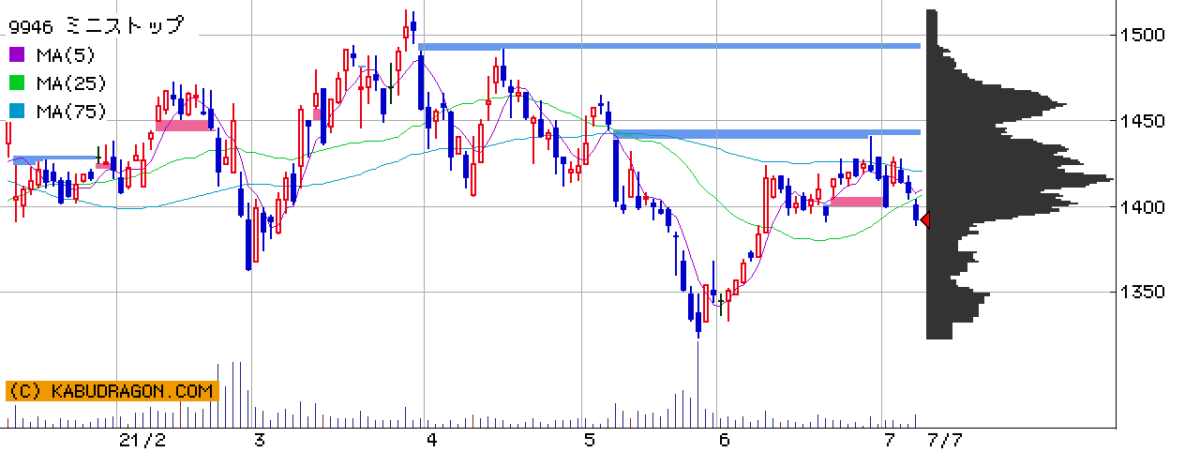Click the blue resistance line near 1443
The height and width of the screenshot is (452, 1200).
tap(766, 132)
